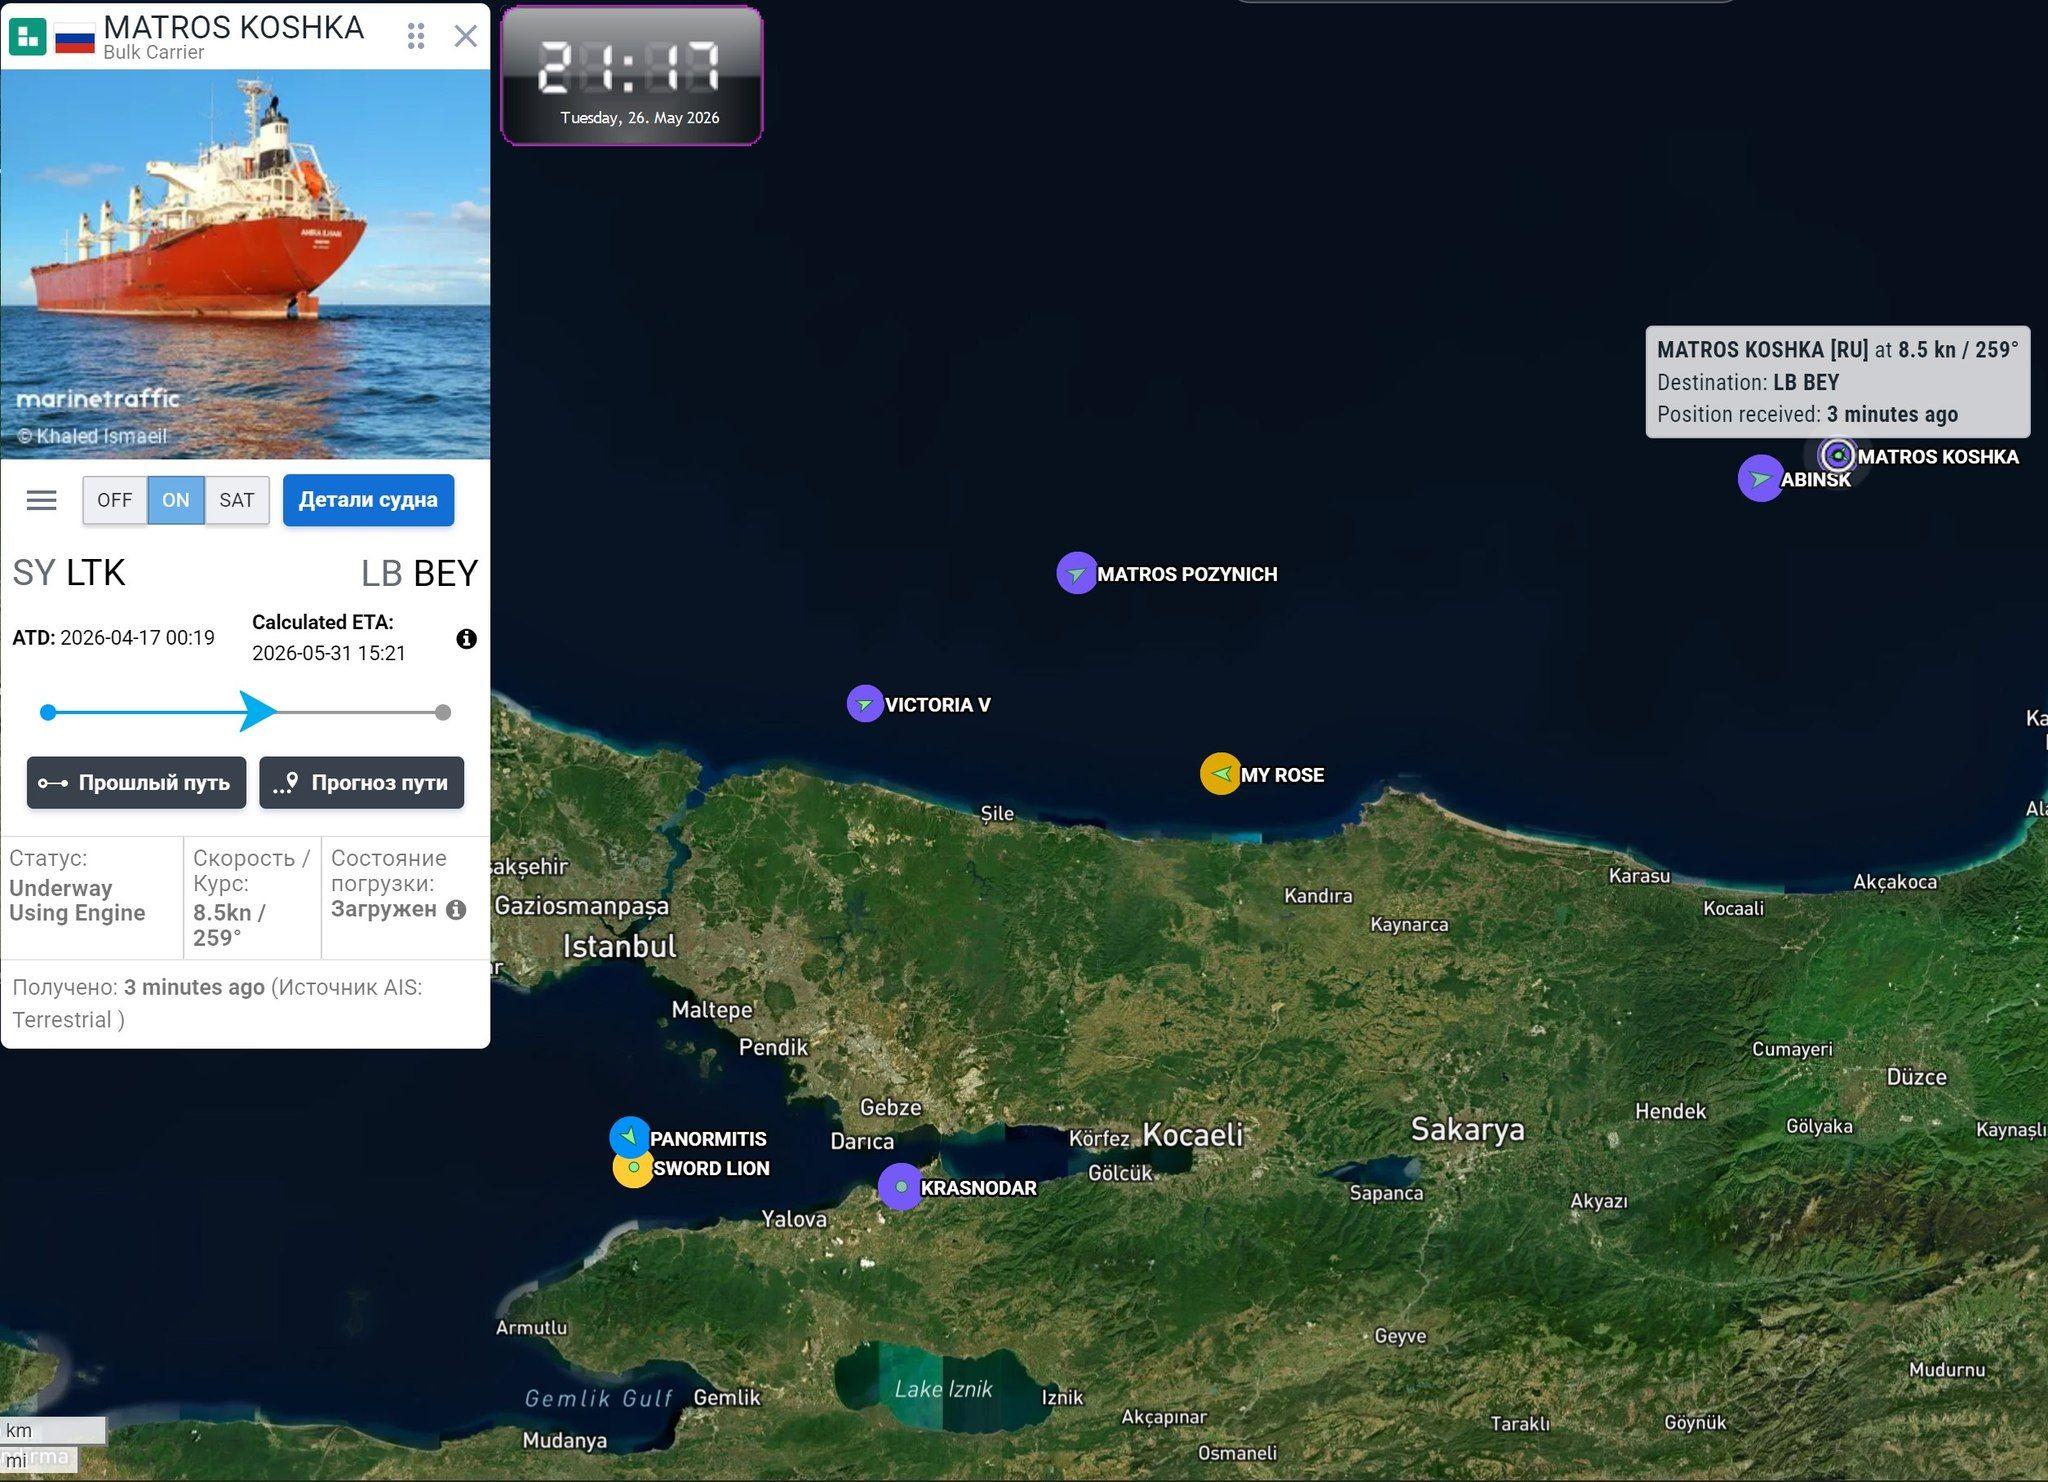
Task: Click departure port code SY LTK
Action: (x=69, y=573)
